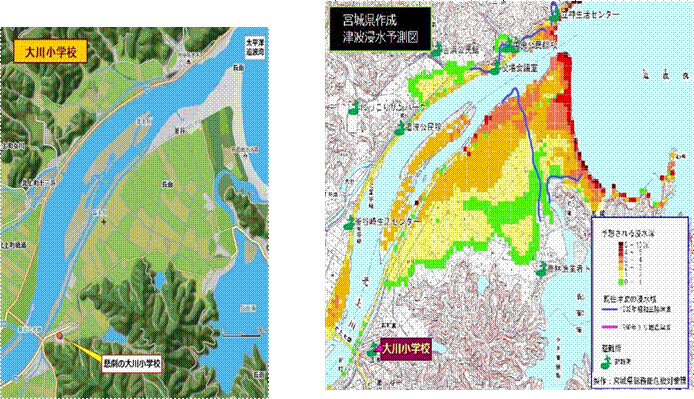Click the yellow 大川小学校 title label on left map

coord(50,51)
